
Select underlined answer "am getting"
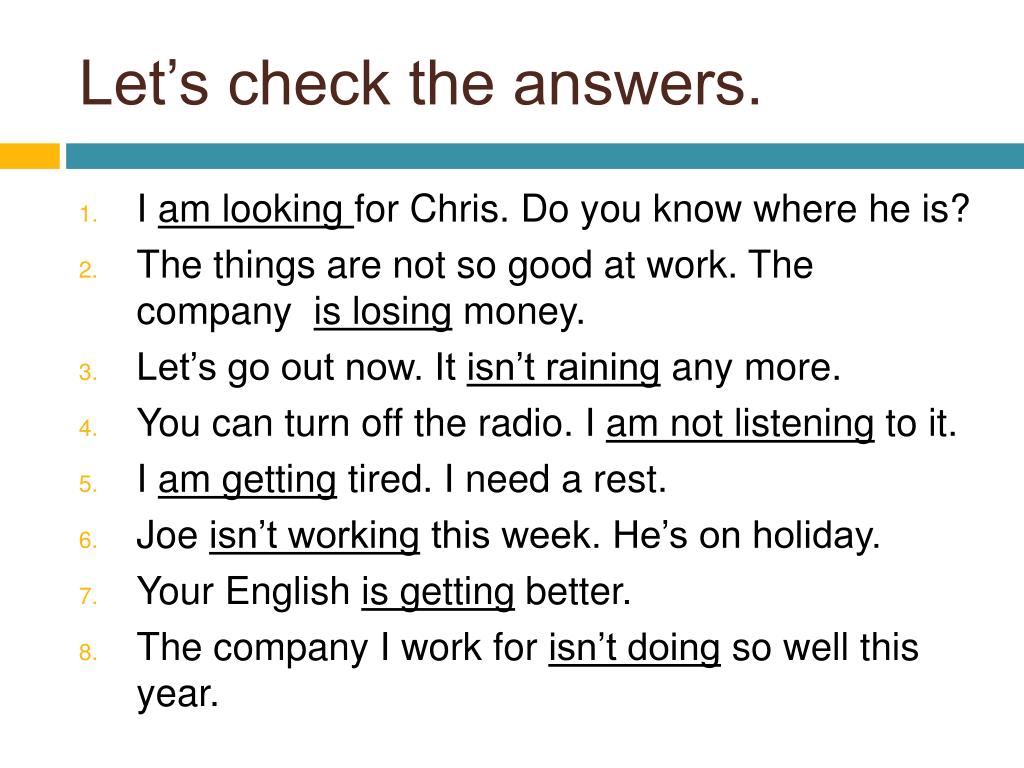(x=247, y=480)
